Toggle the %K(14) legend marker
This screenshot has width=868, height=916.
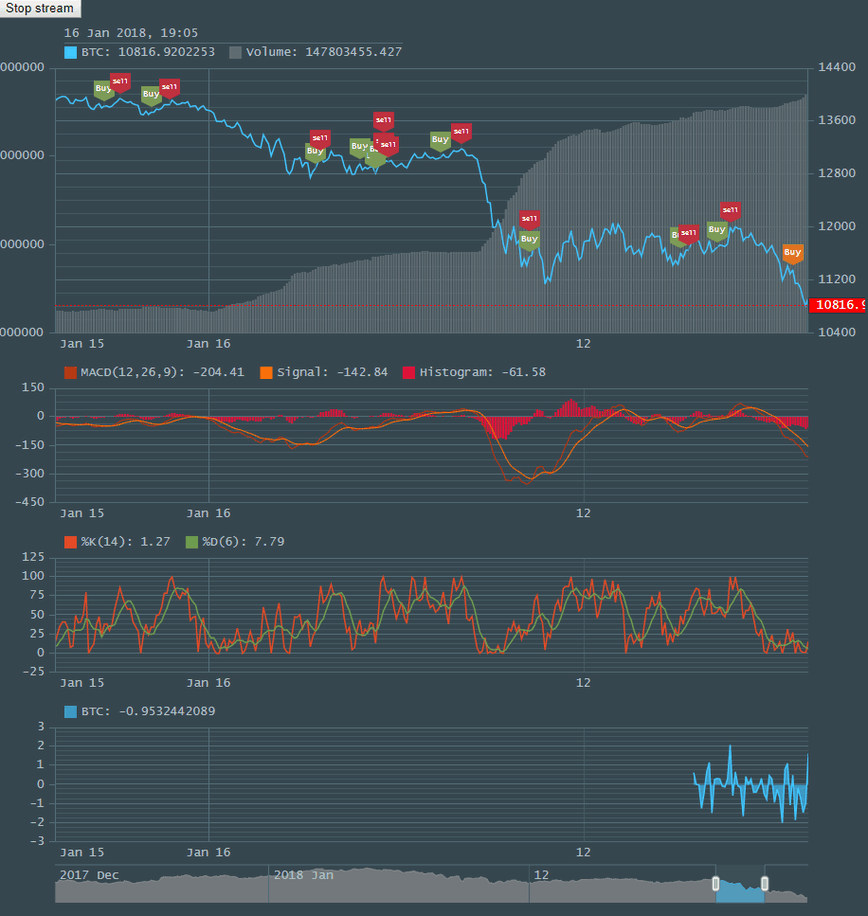point(71,542)
